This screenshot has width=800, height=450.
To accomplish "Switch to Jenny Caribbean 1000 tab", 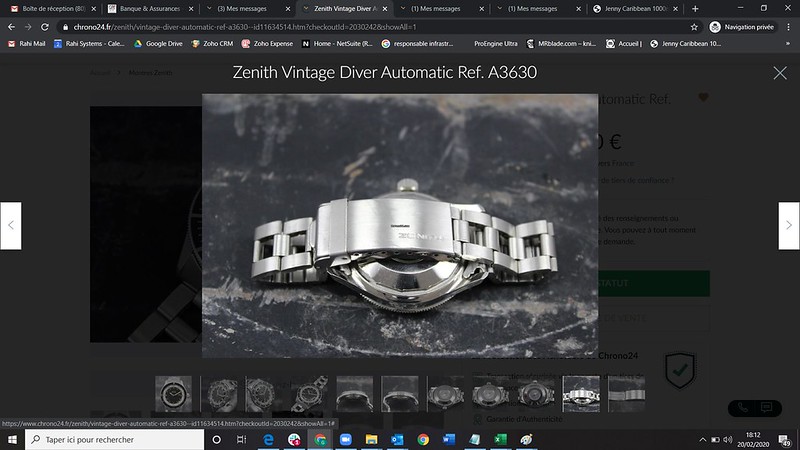I will click(x=635, y=9).
